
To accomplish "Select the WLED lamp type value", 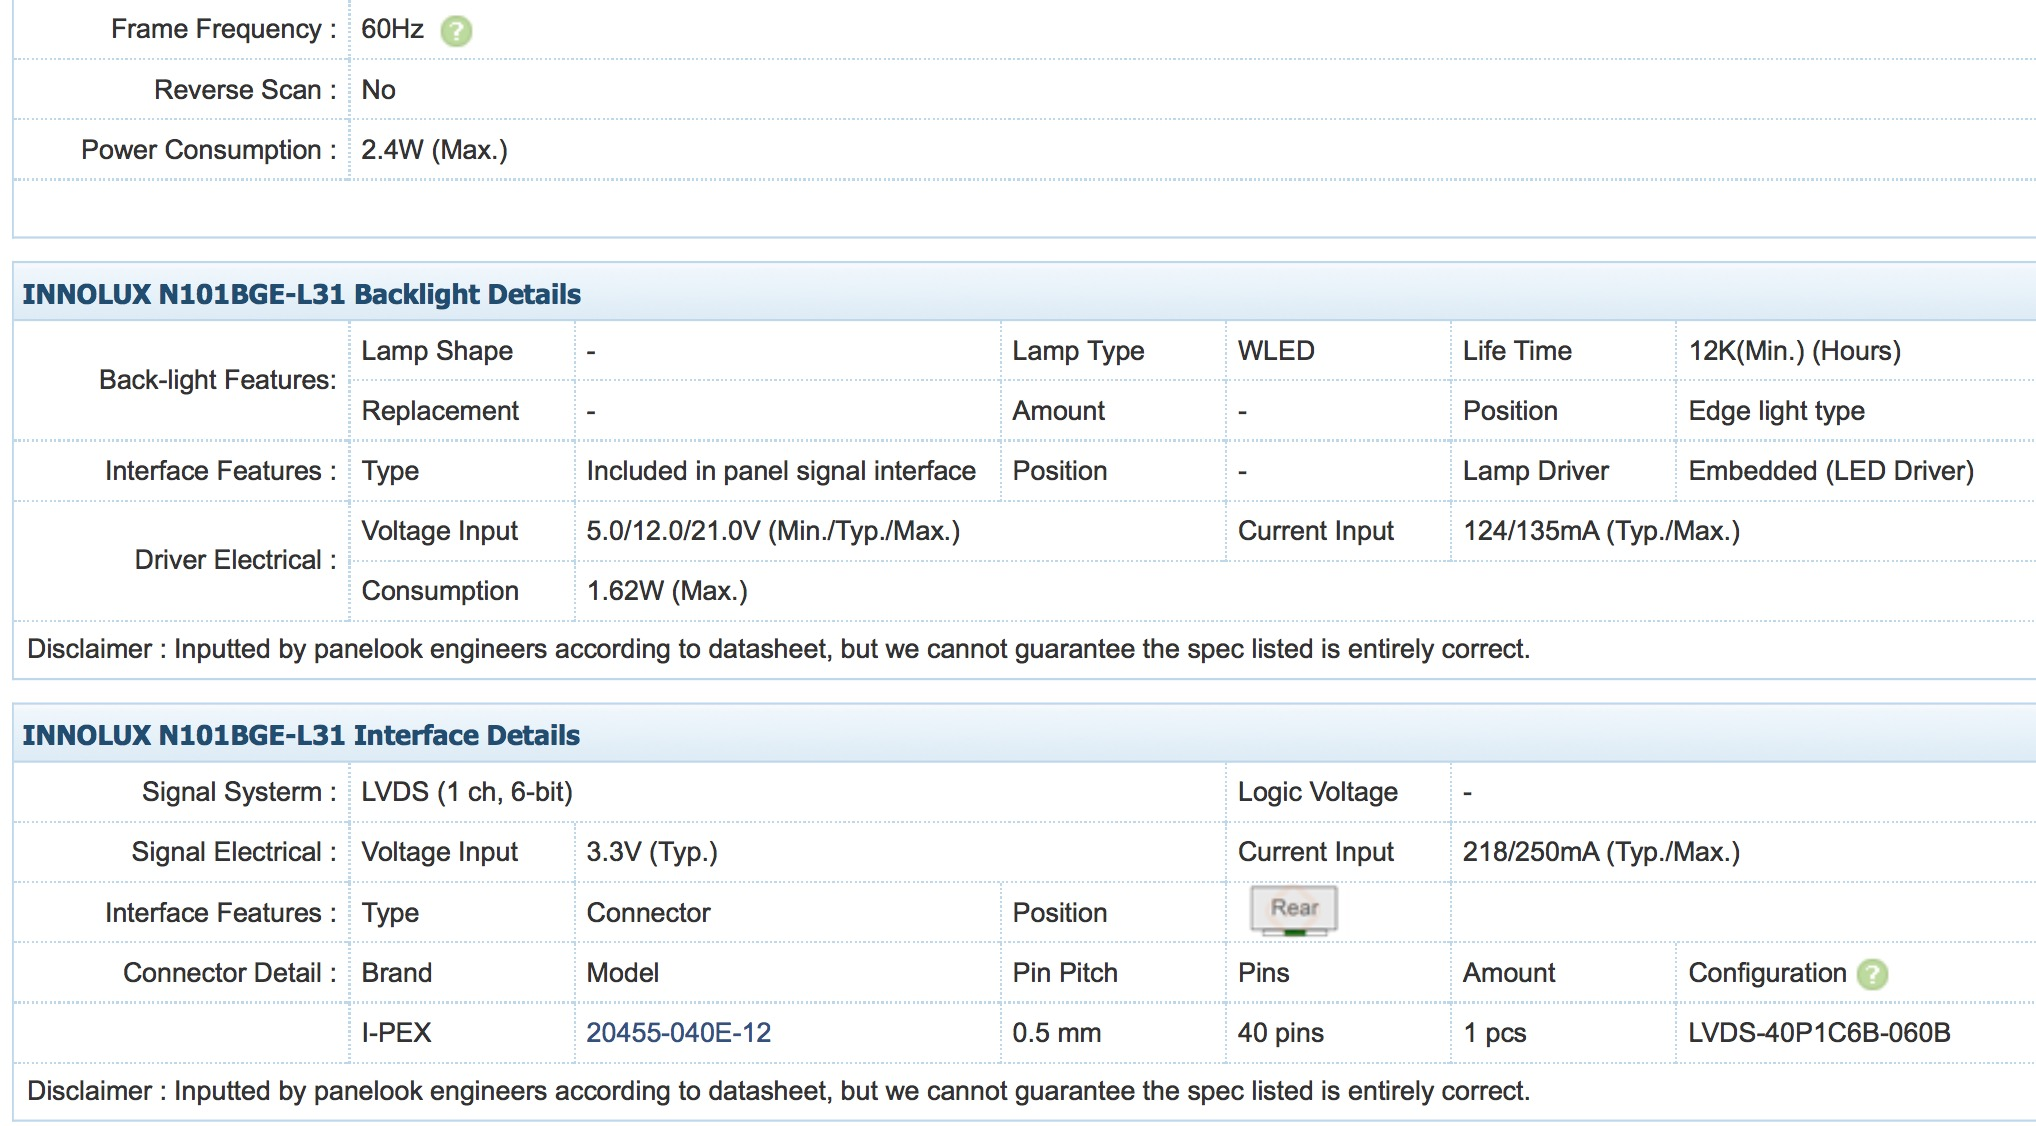I will [1276, 351].
